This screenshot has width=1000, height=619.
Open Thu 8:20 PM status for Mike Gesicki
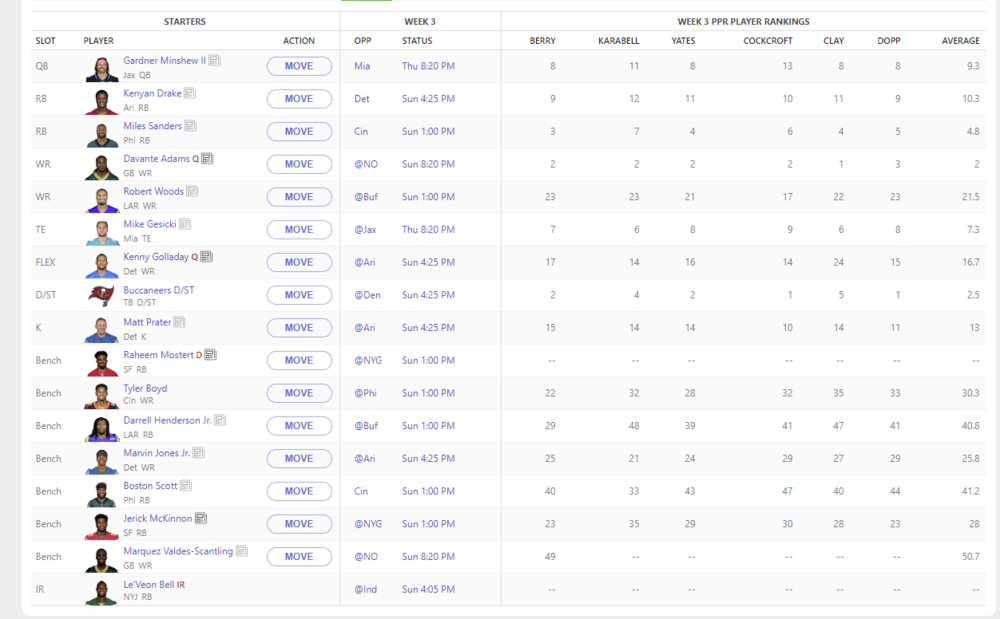[428, 229]
